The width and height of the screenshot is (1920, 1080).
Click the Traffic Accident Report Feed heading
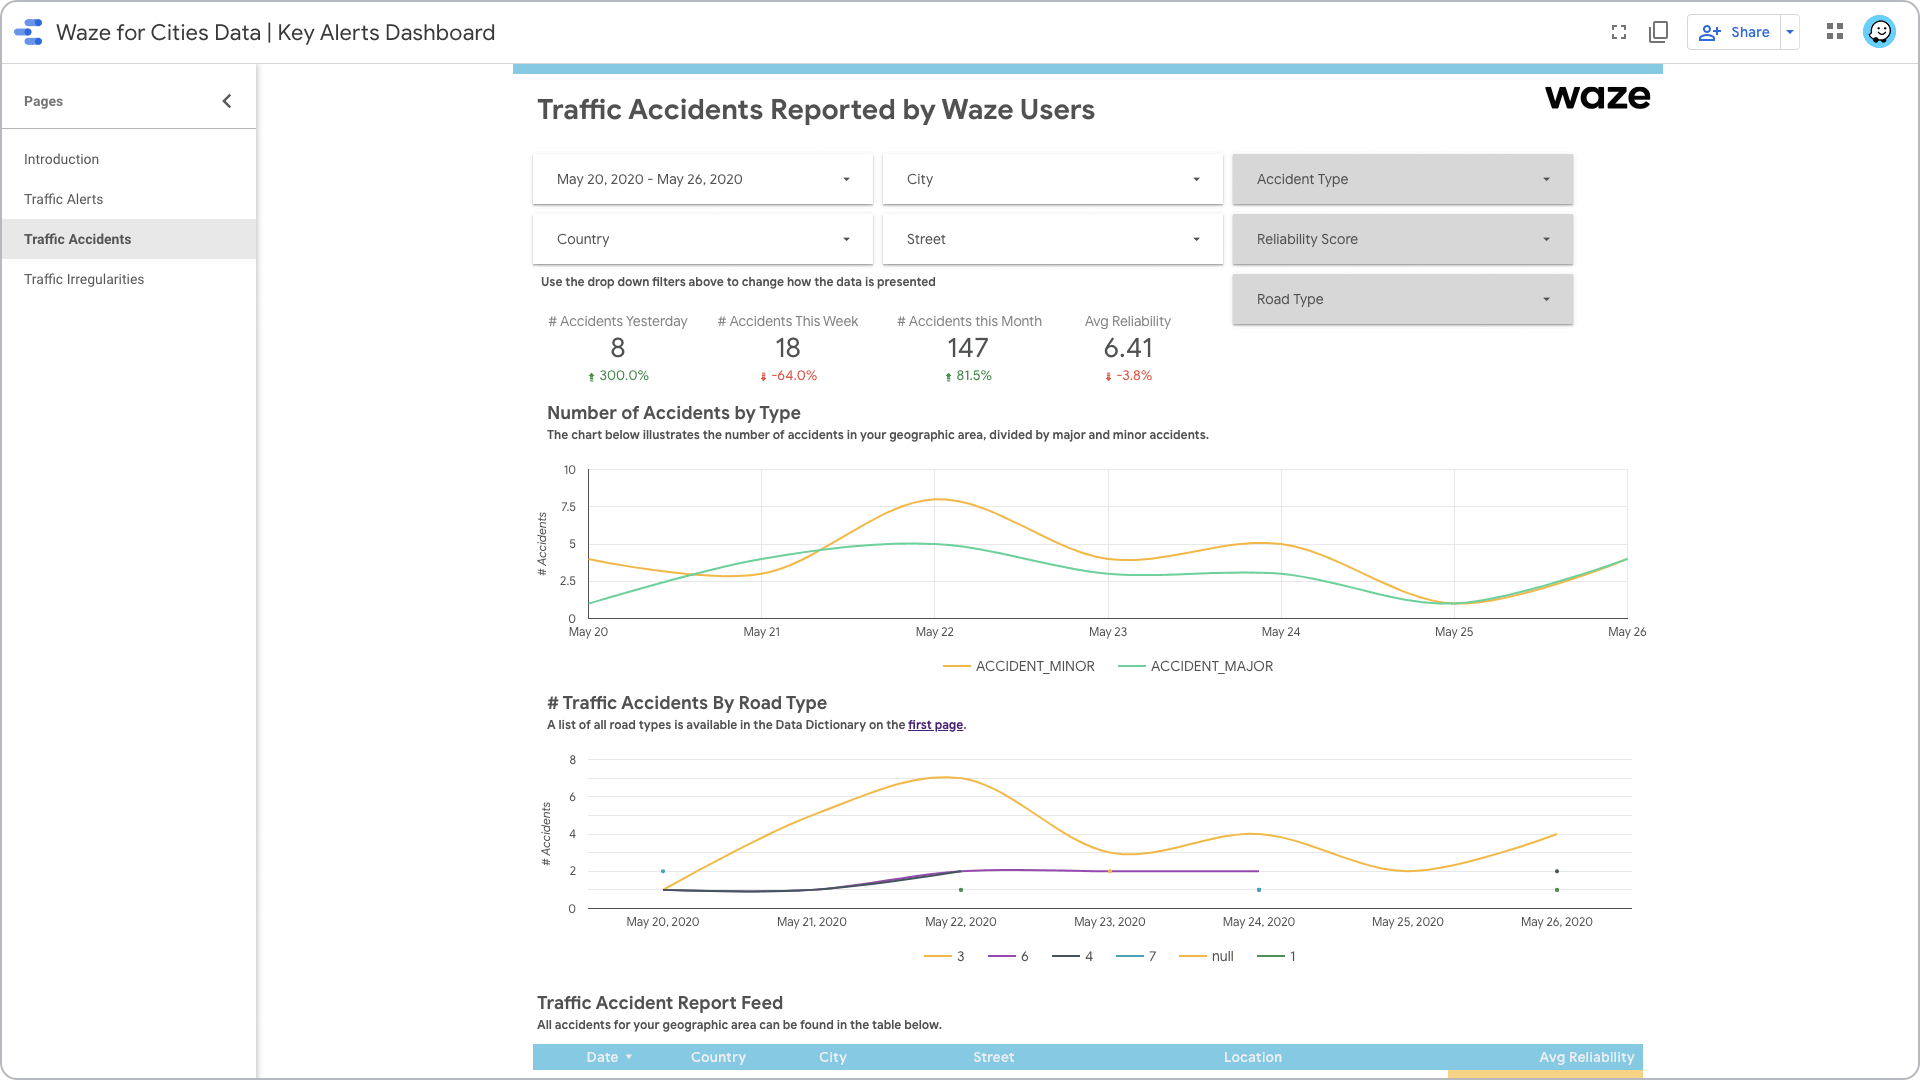(x=660, y=1003)
